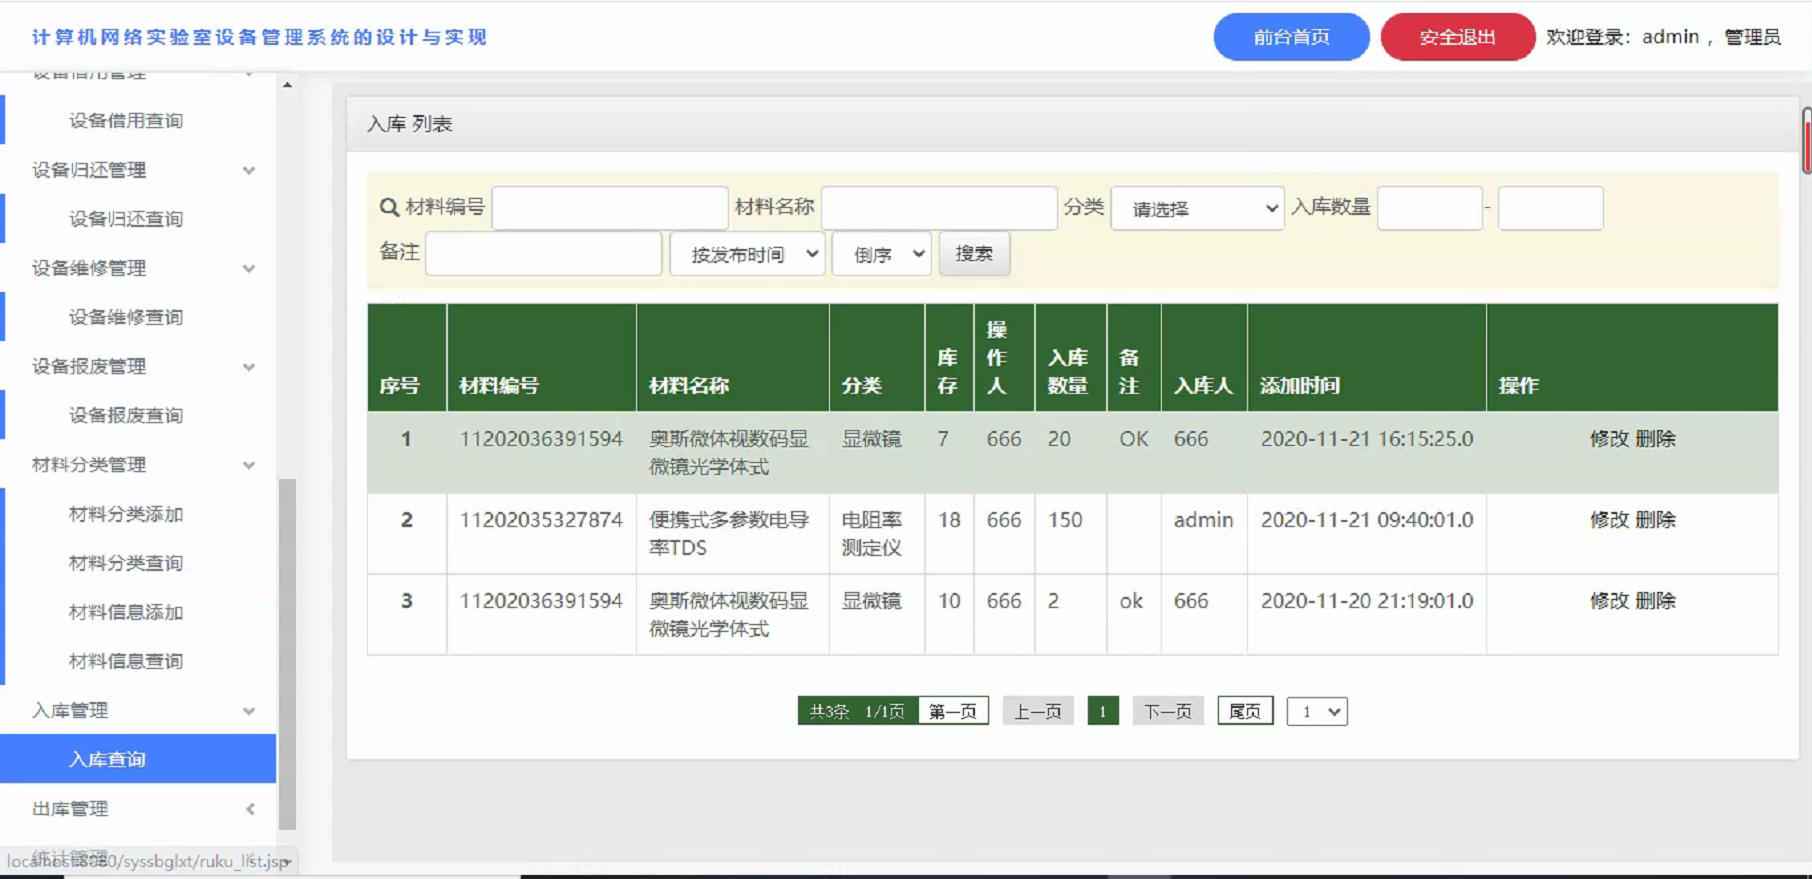Click 修改 in row 2
This screenshot has height=879, width=1812.
[1609, 520]
